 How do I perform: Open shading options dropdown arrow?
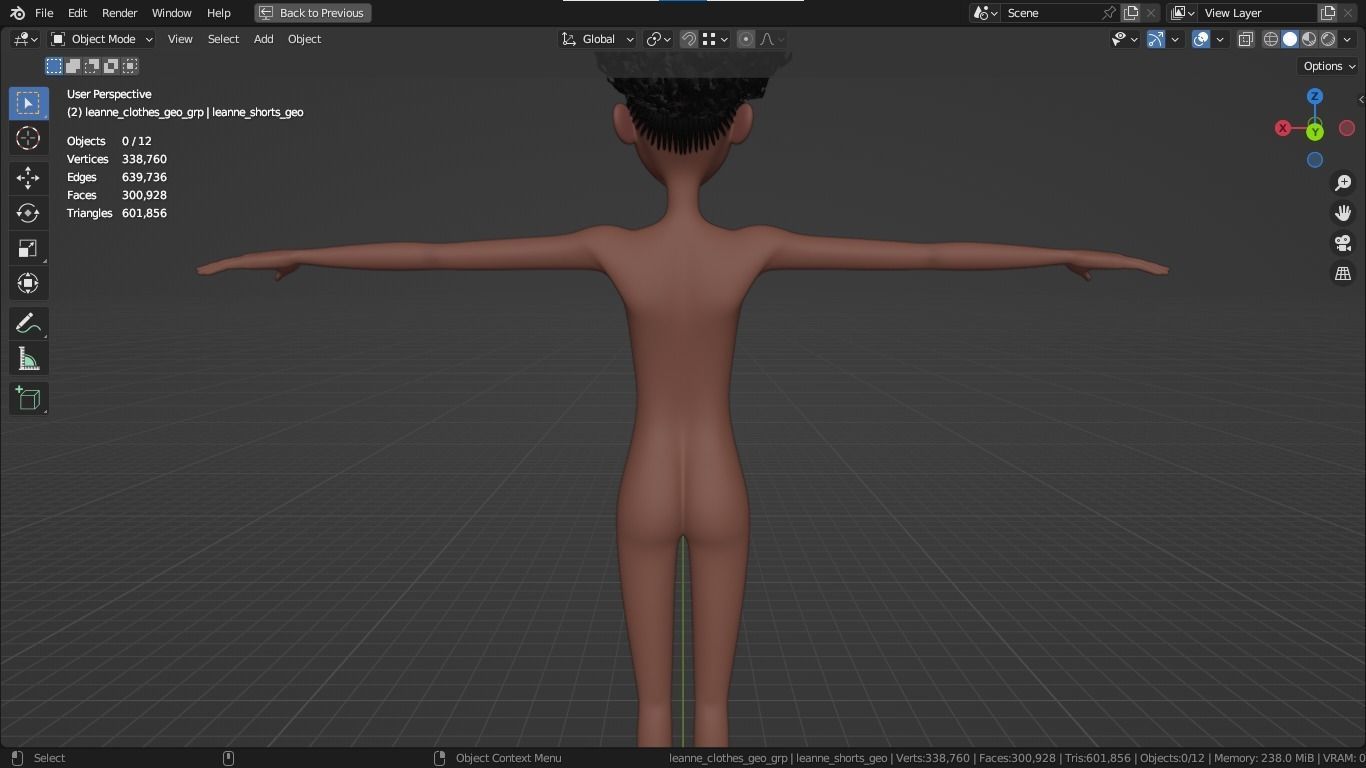1347,39
